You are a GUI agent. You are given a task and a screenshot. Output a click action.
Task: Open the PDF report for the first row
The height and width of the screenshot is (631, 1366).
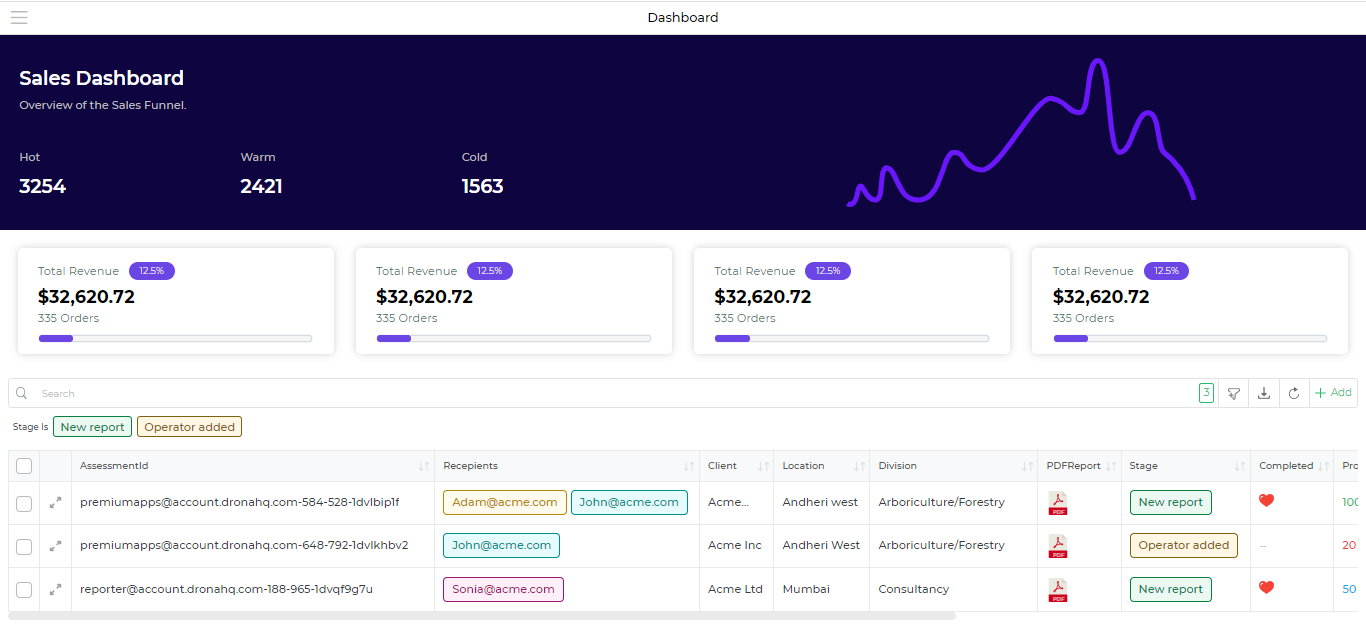coord(1058,502)
